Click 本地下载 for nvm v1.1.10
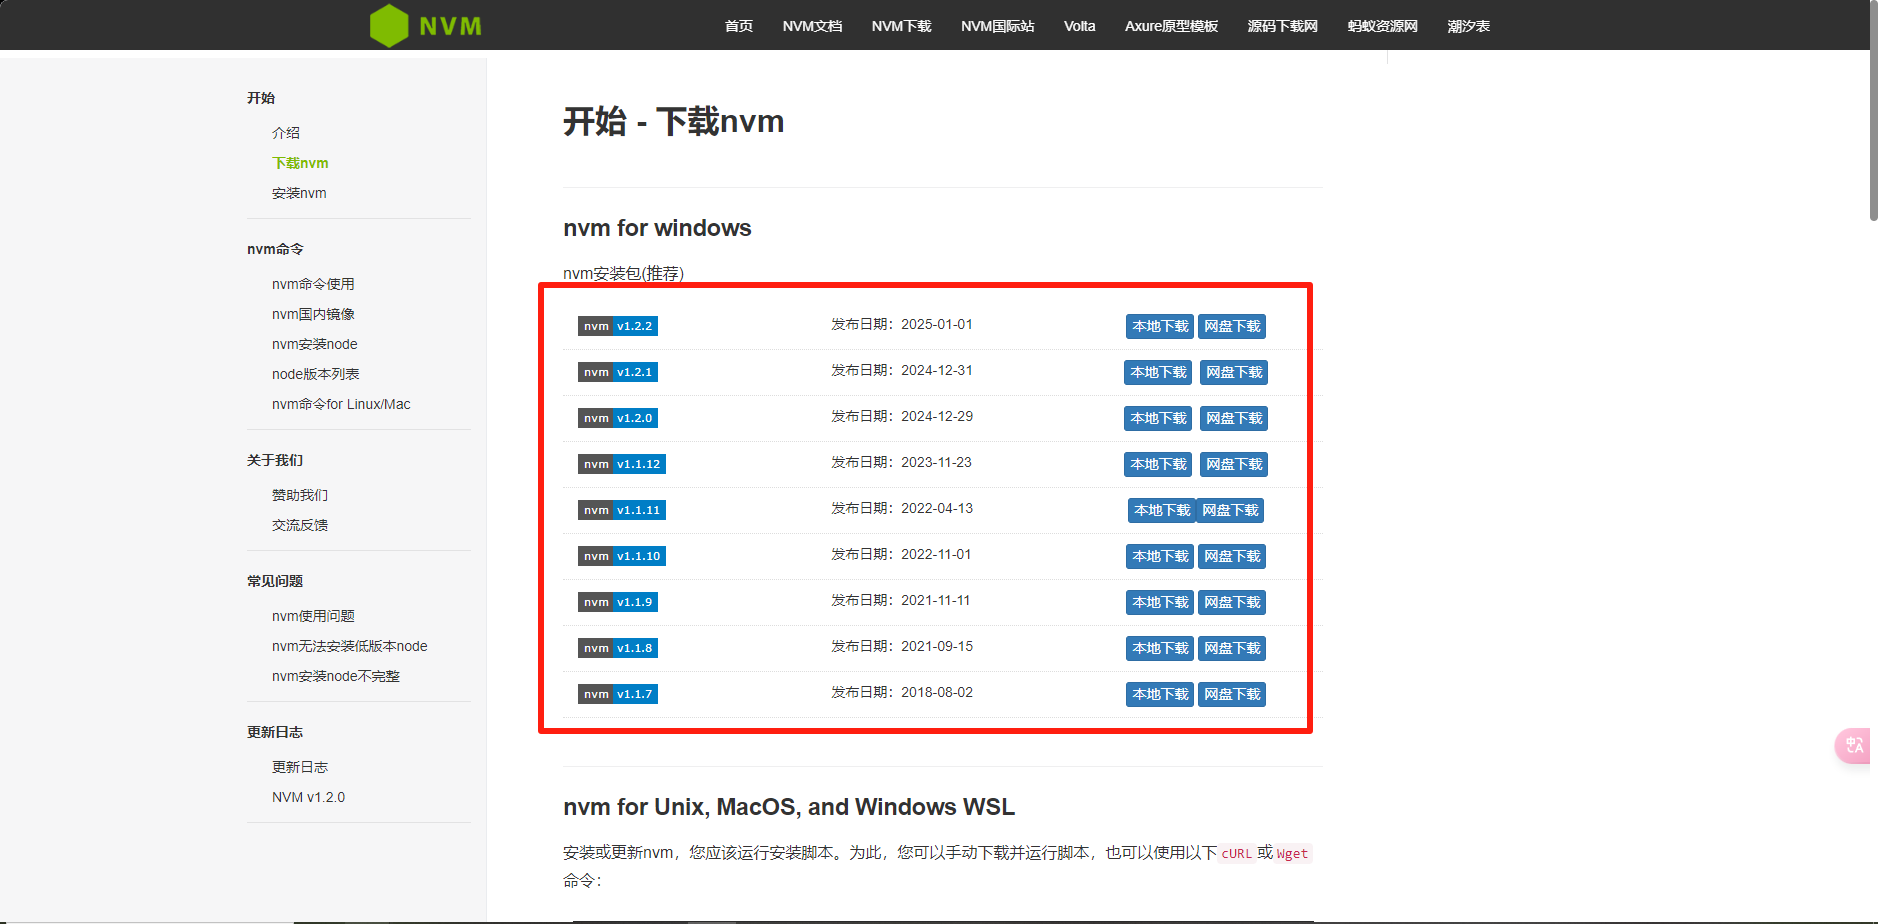The image size is (1878, 924). (1160, 556)
